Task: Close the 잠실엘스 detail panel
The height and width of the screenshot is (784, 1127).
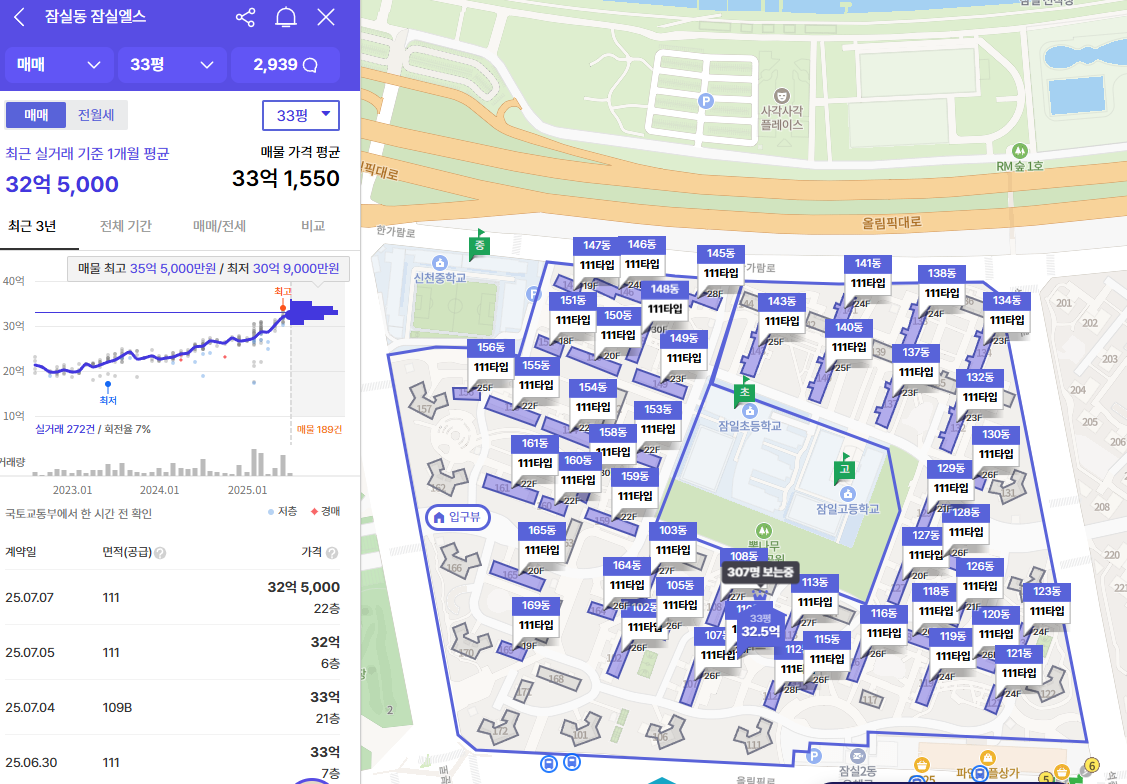Action: [326, 17]
